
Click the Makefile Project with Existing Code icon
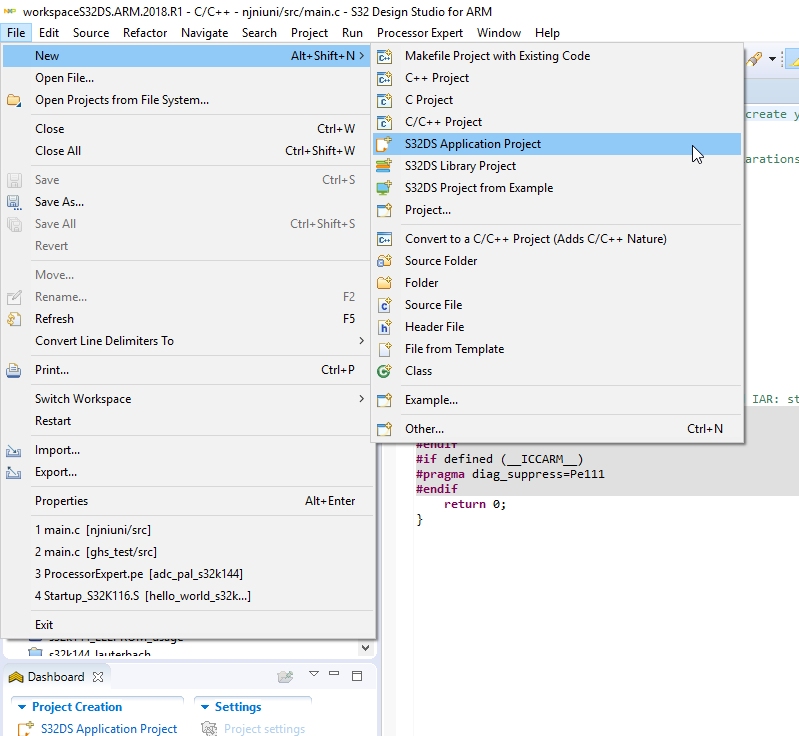385,56
